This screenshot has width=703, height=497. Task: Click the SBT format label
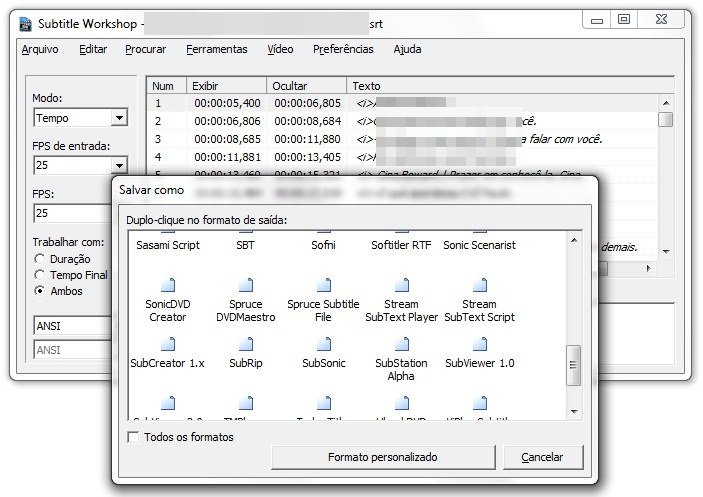246,245
